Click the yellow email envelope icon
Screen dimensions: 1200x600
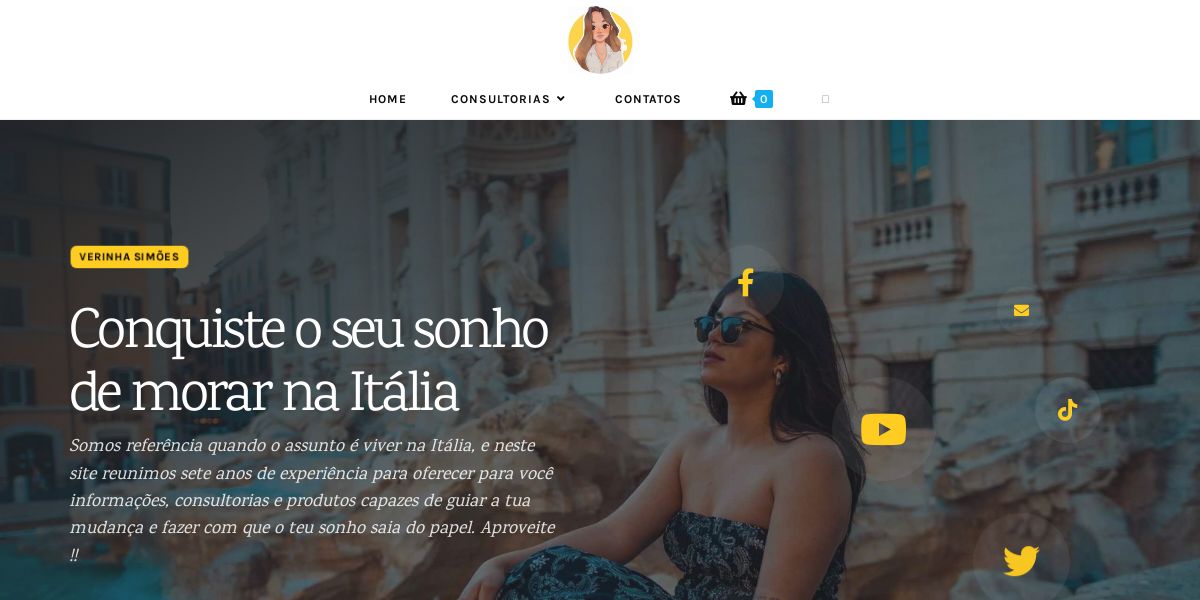point(1021,310)
